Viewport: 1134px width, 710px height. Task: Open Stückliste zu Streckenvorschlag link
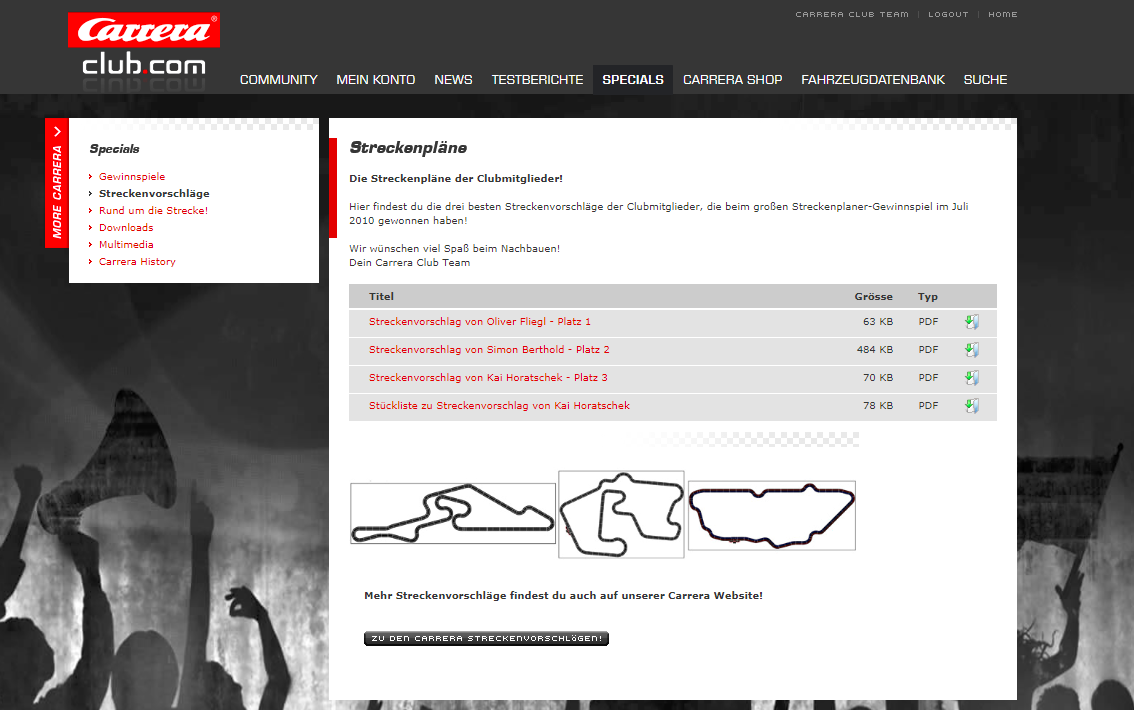499,406
